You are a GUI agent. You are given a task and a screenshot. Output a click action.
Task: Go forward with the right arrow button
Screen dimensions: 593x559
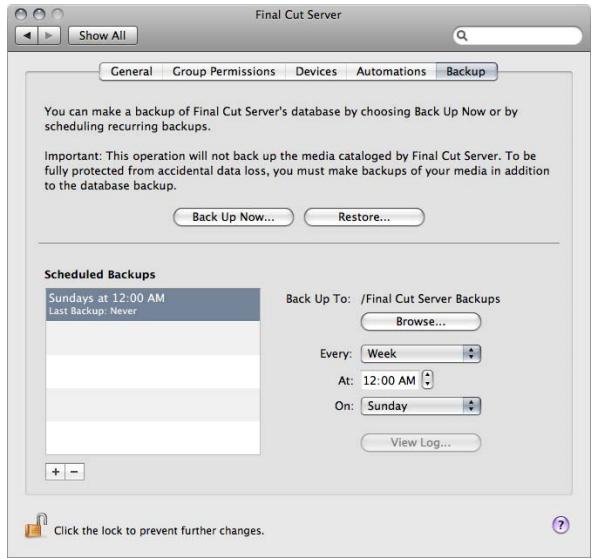[49, 36]
